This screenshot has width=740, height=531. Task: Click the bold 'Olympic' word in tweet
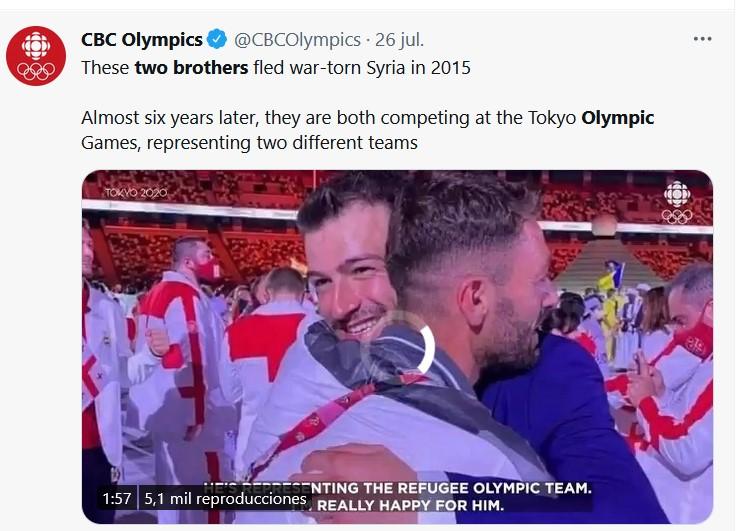[x=617, y=118]
